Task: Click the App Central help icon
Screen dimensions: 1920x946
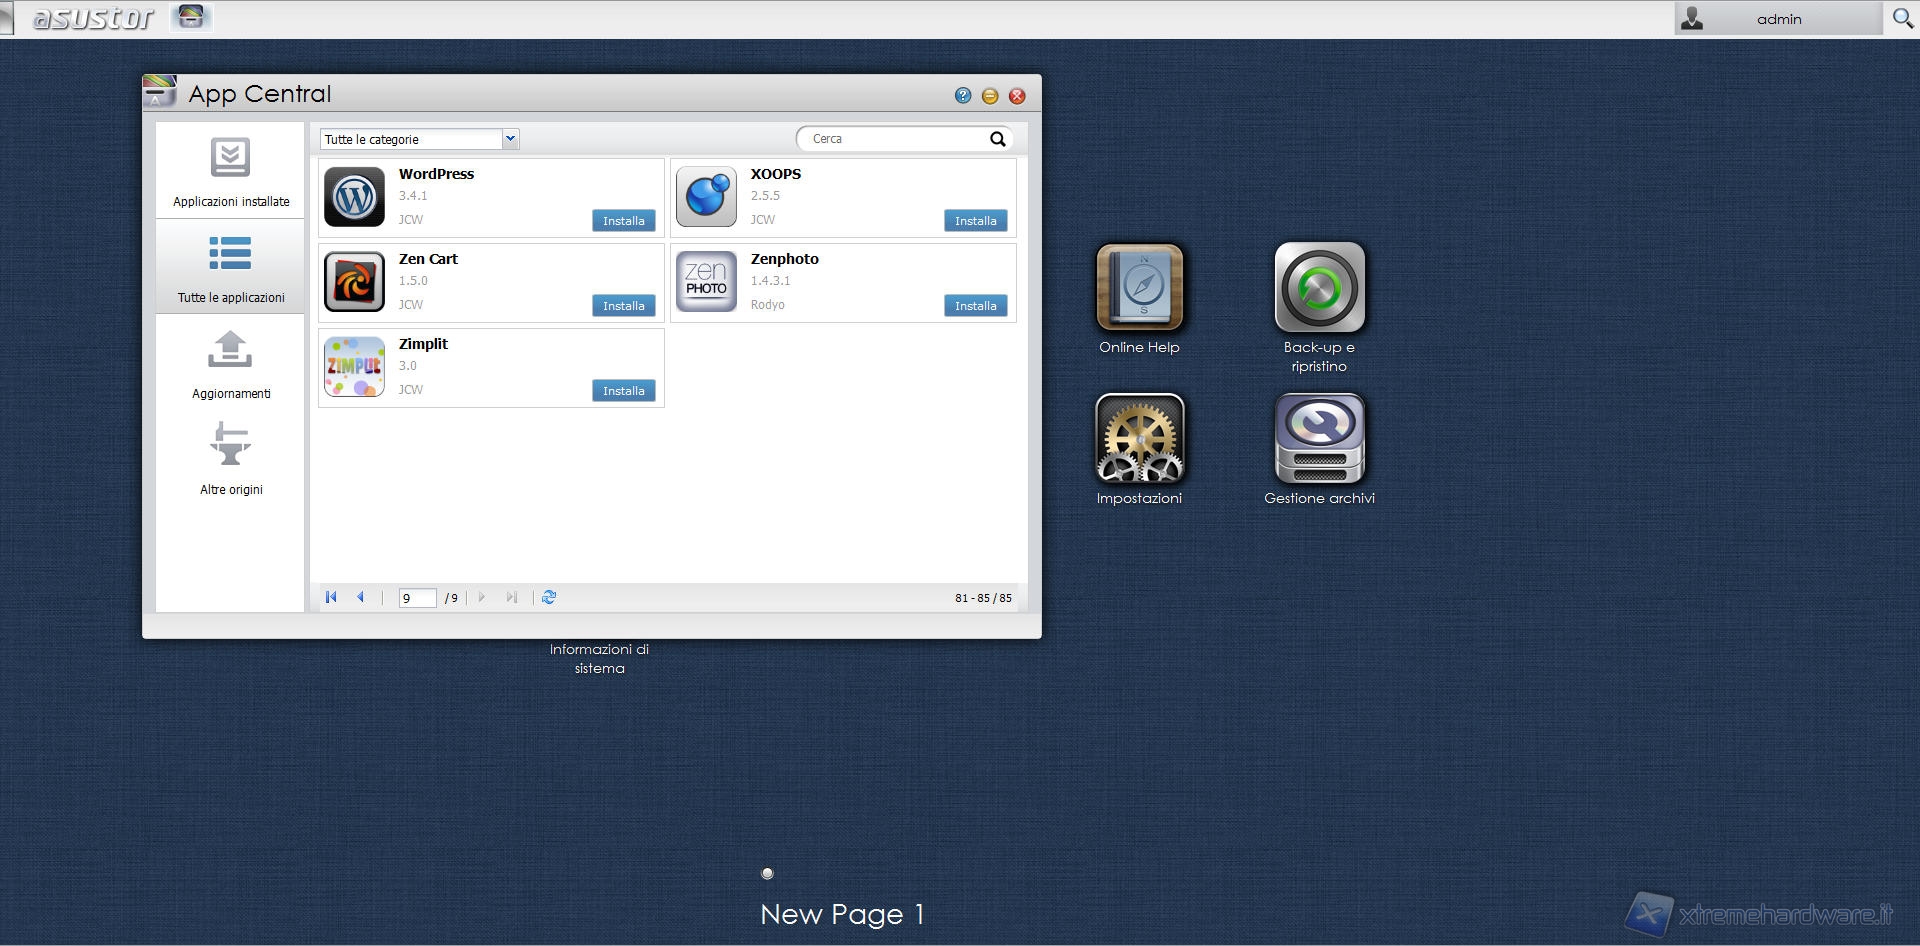Action: [x=962, y=96]
